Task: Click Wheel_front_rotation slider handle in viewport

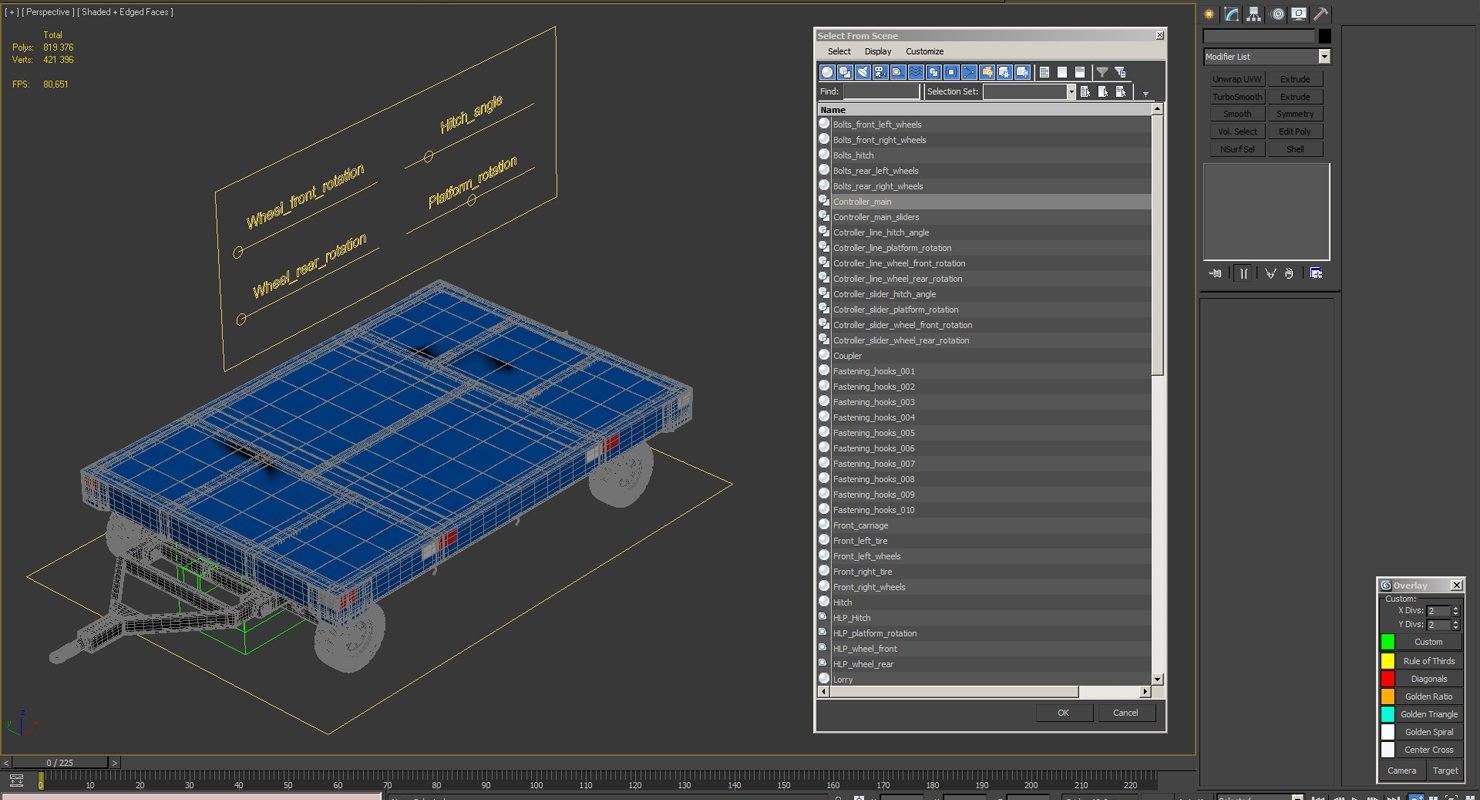Action: [238, 252]
